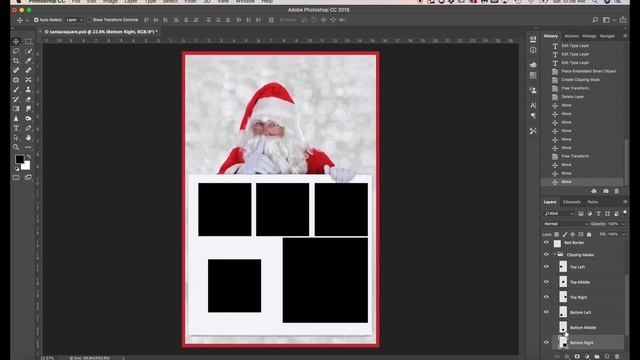Click the white background color swatch
Image resolution: width=640 pixels, height=360 pixels.
[x=27, y=166]
